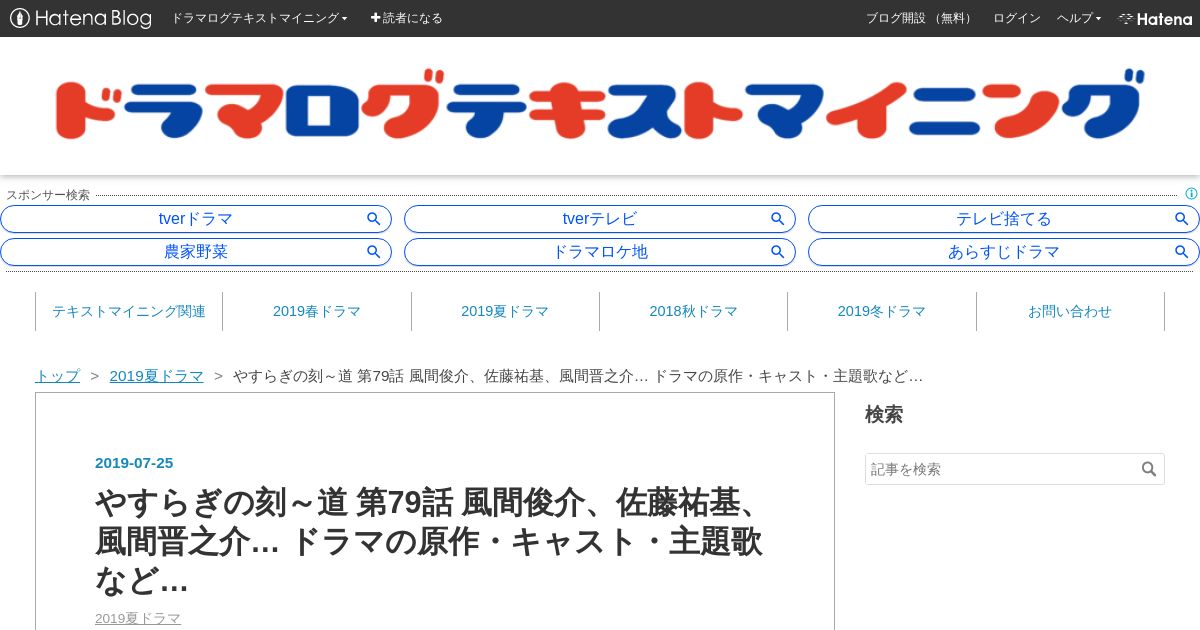Open テキストマイニング関連 nav tab
Screen dimensions: 1200x630
click(129, 311)
